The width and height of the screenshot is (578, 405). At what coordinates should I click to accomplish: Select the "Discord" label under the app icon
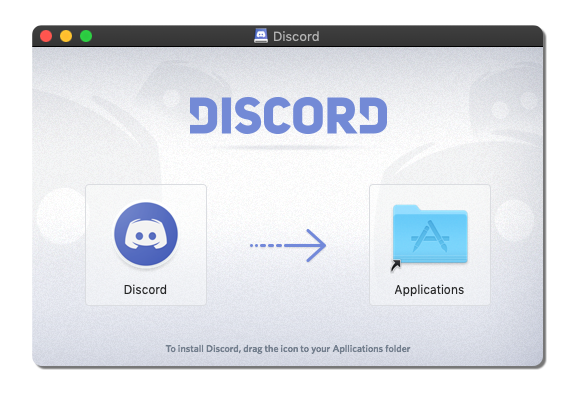tap(145, 290)
